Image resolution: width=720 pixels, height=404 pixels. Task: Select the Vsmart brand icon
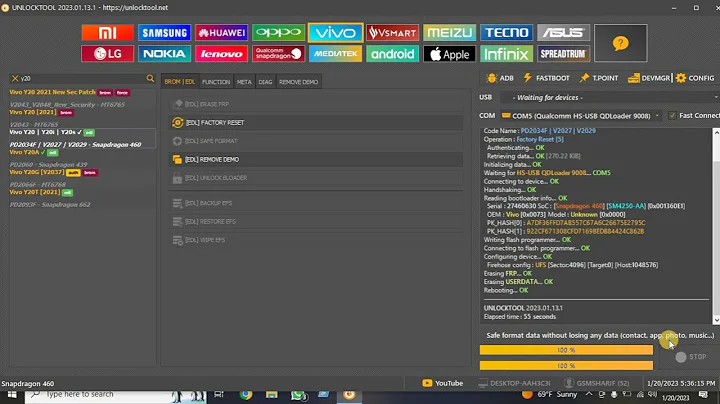click(x=393, y=33)
